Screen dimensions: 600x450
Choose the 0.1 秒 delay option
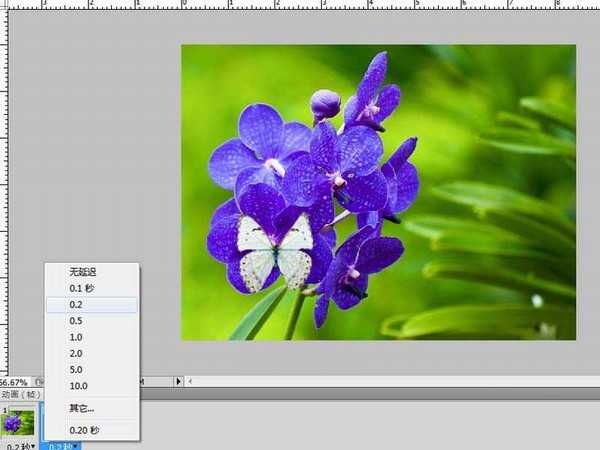tap(84, 288)
